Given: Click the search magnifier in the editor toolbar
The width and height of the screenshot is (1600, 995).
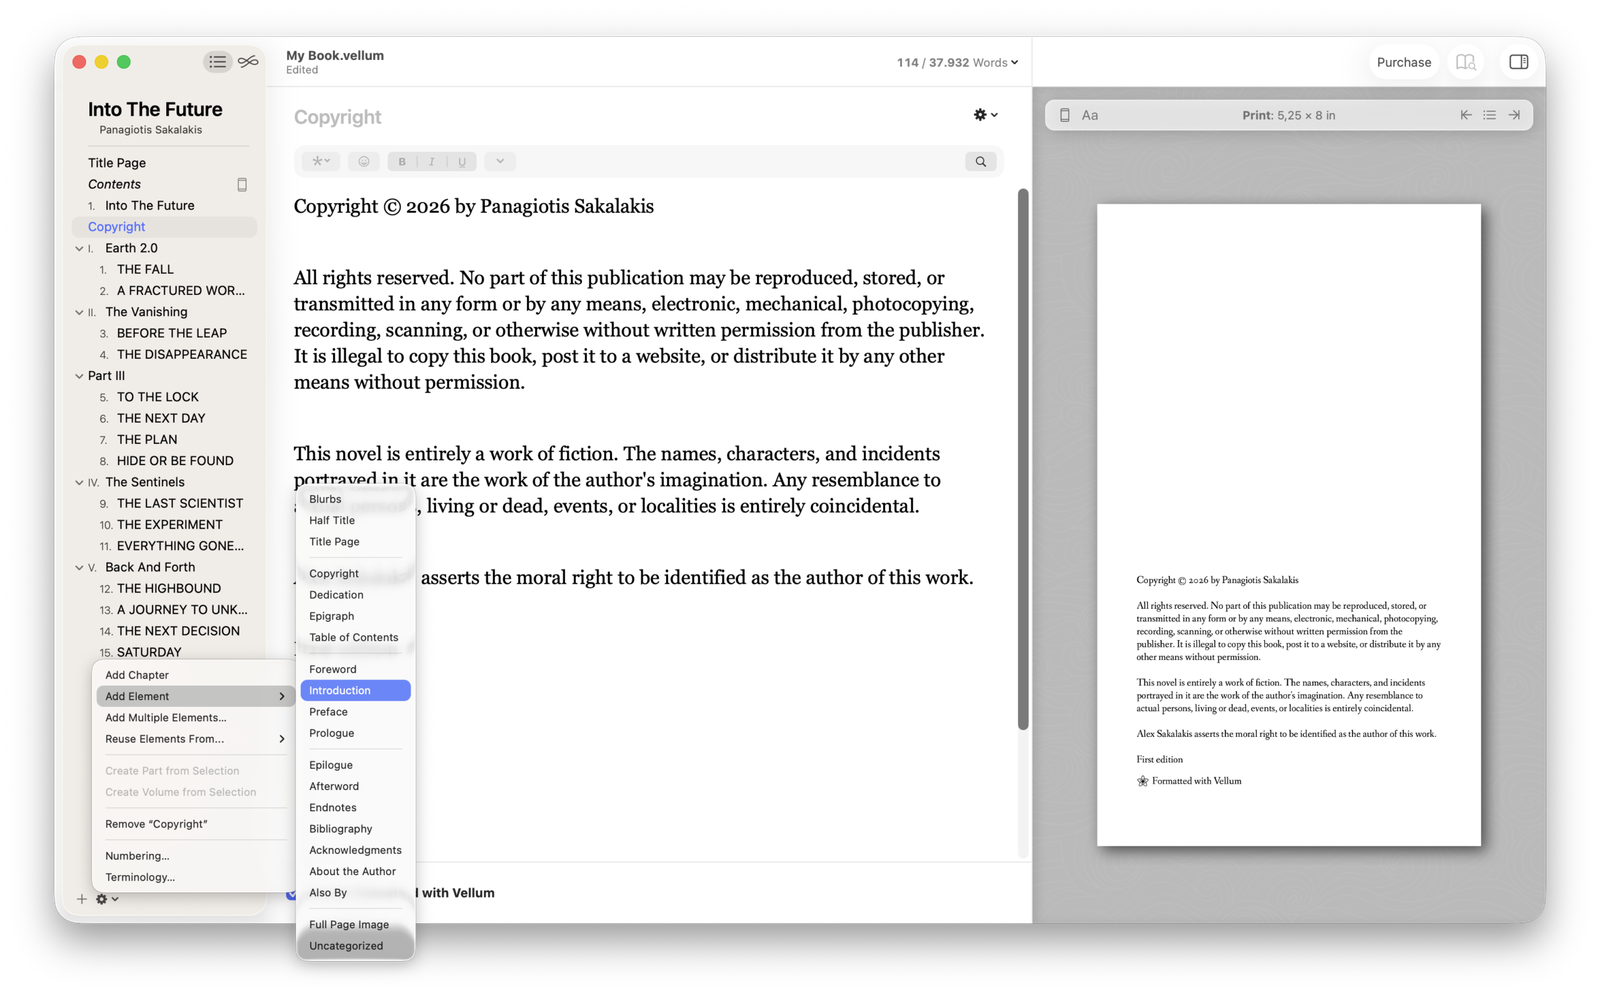Looking at the screenshot, I should (x=981, y=162).
